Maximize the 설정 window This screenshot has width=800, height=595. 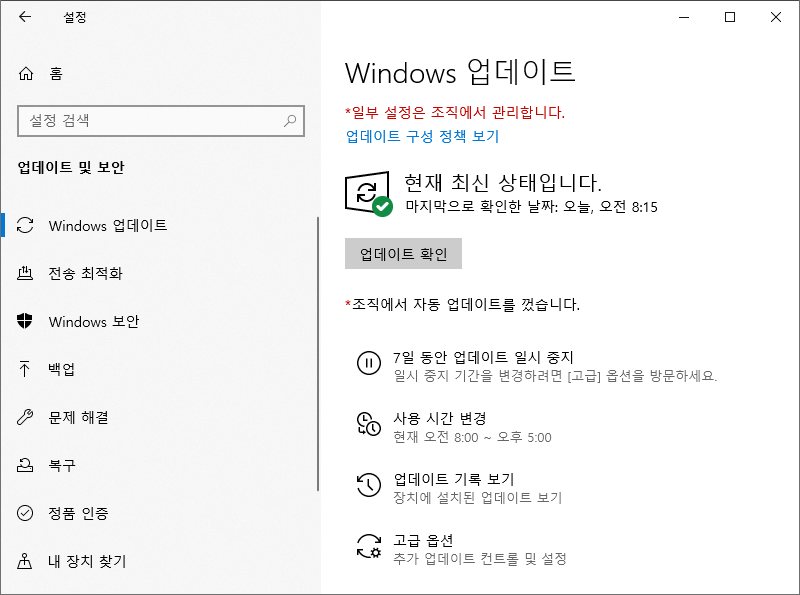click(x=730, y=17)
